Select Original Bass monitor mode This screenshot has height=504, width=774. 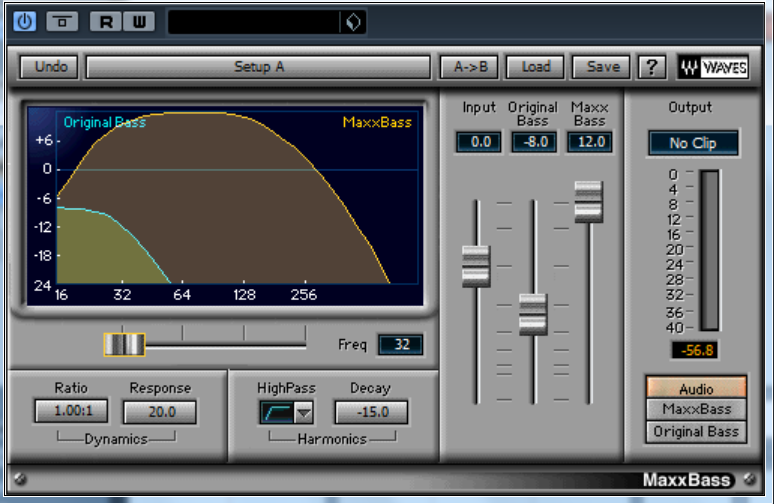coord(696,432)
